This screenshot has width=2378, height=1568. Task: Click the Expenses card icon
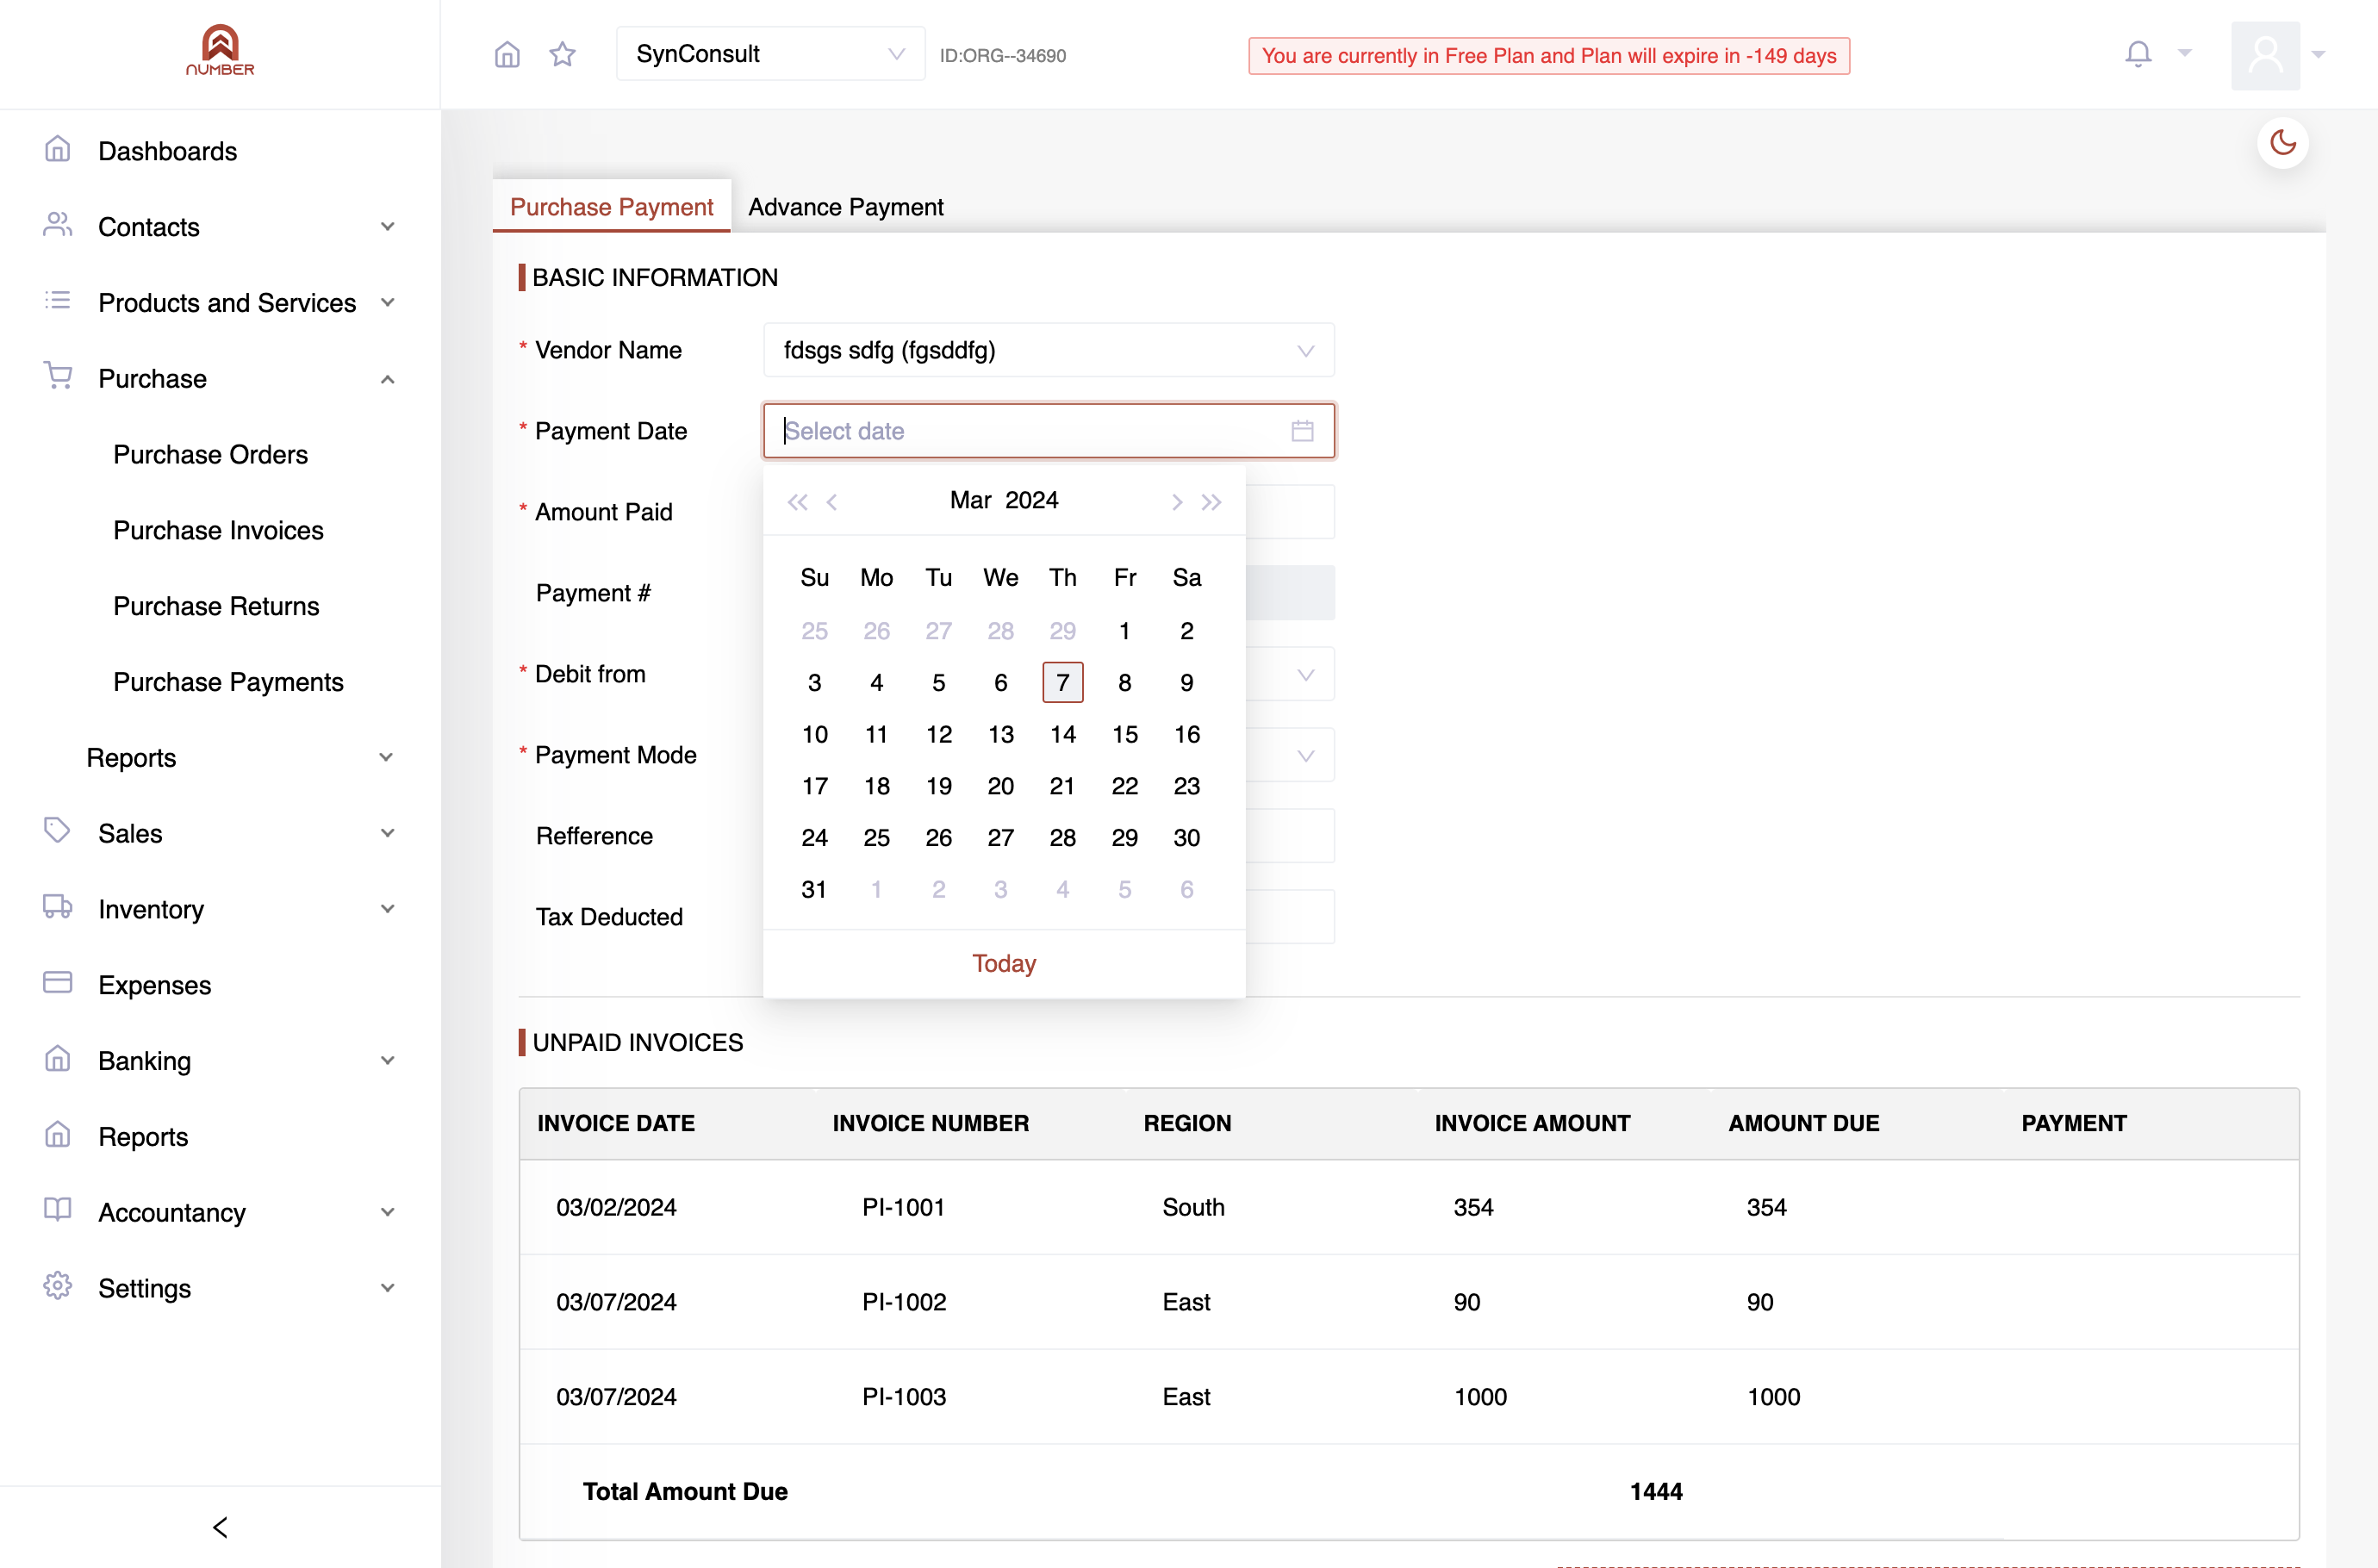(x=58, y=983)
